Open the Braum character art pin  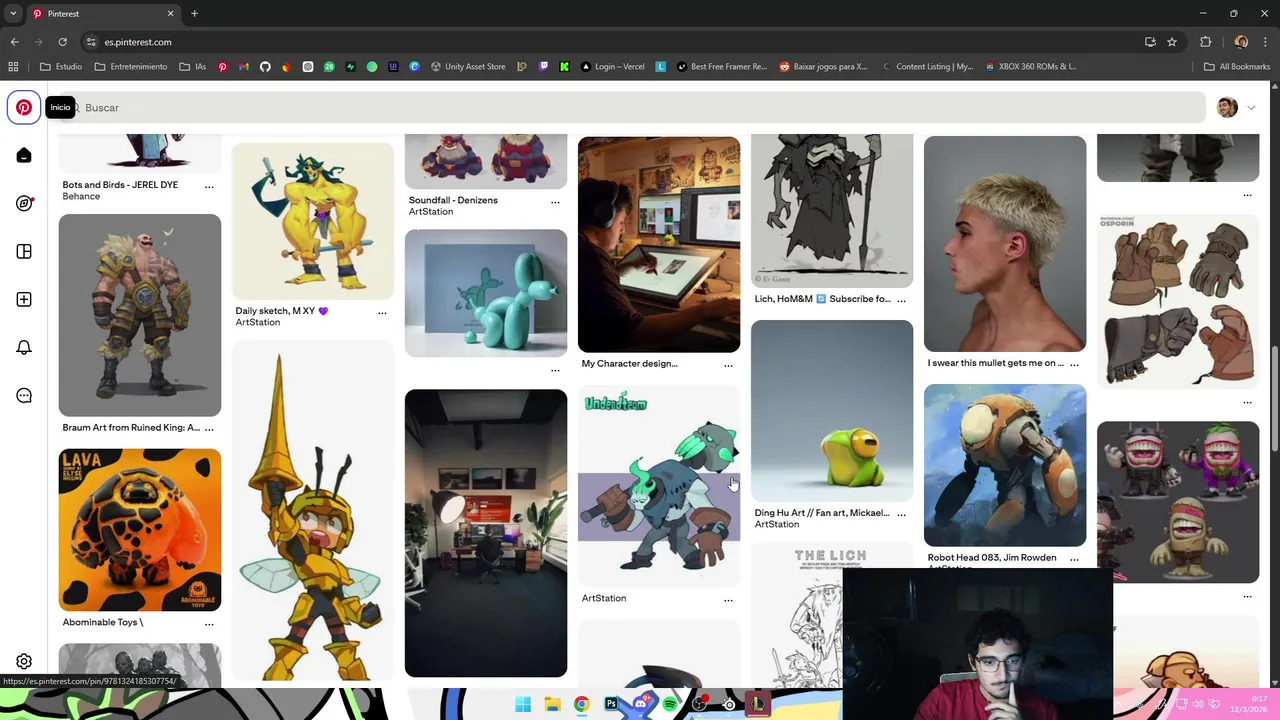click(140, 315)
